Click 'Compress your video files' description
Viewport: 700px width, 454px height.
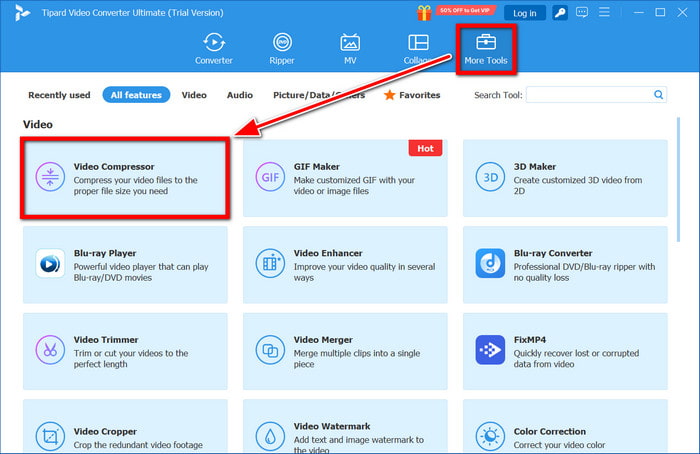click(135, 186)
